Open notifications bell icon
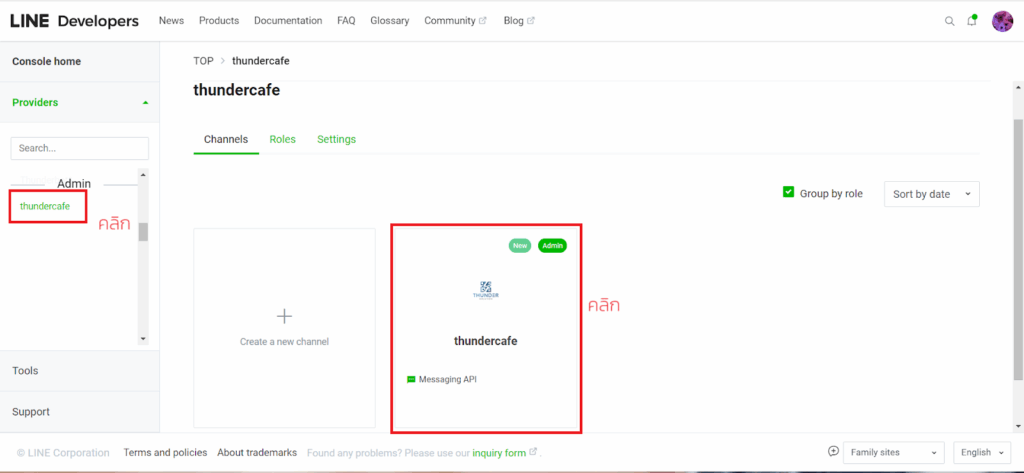The height and width of the screenshot is (473, 1024). point(972,21)
